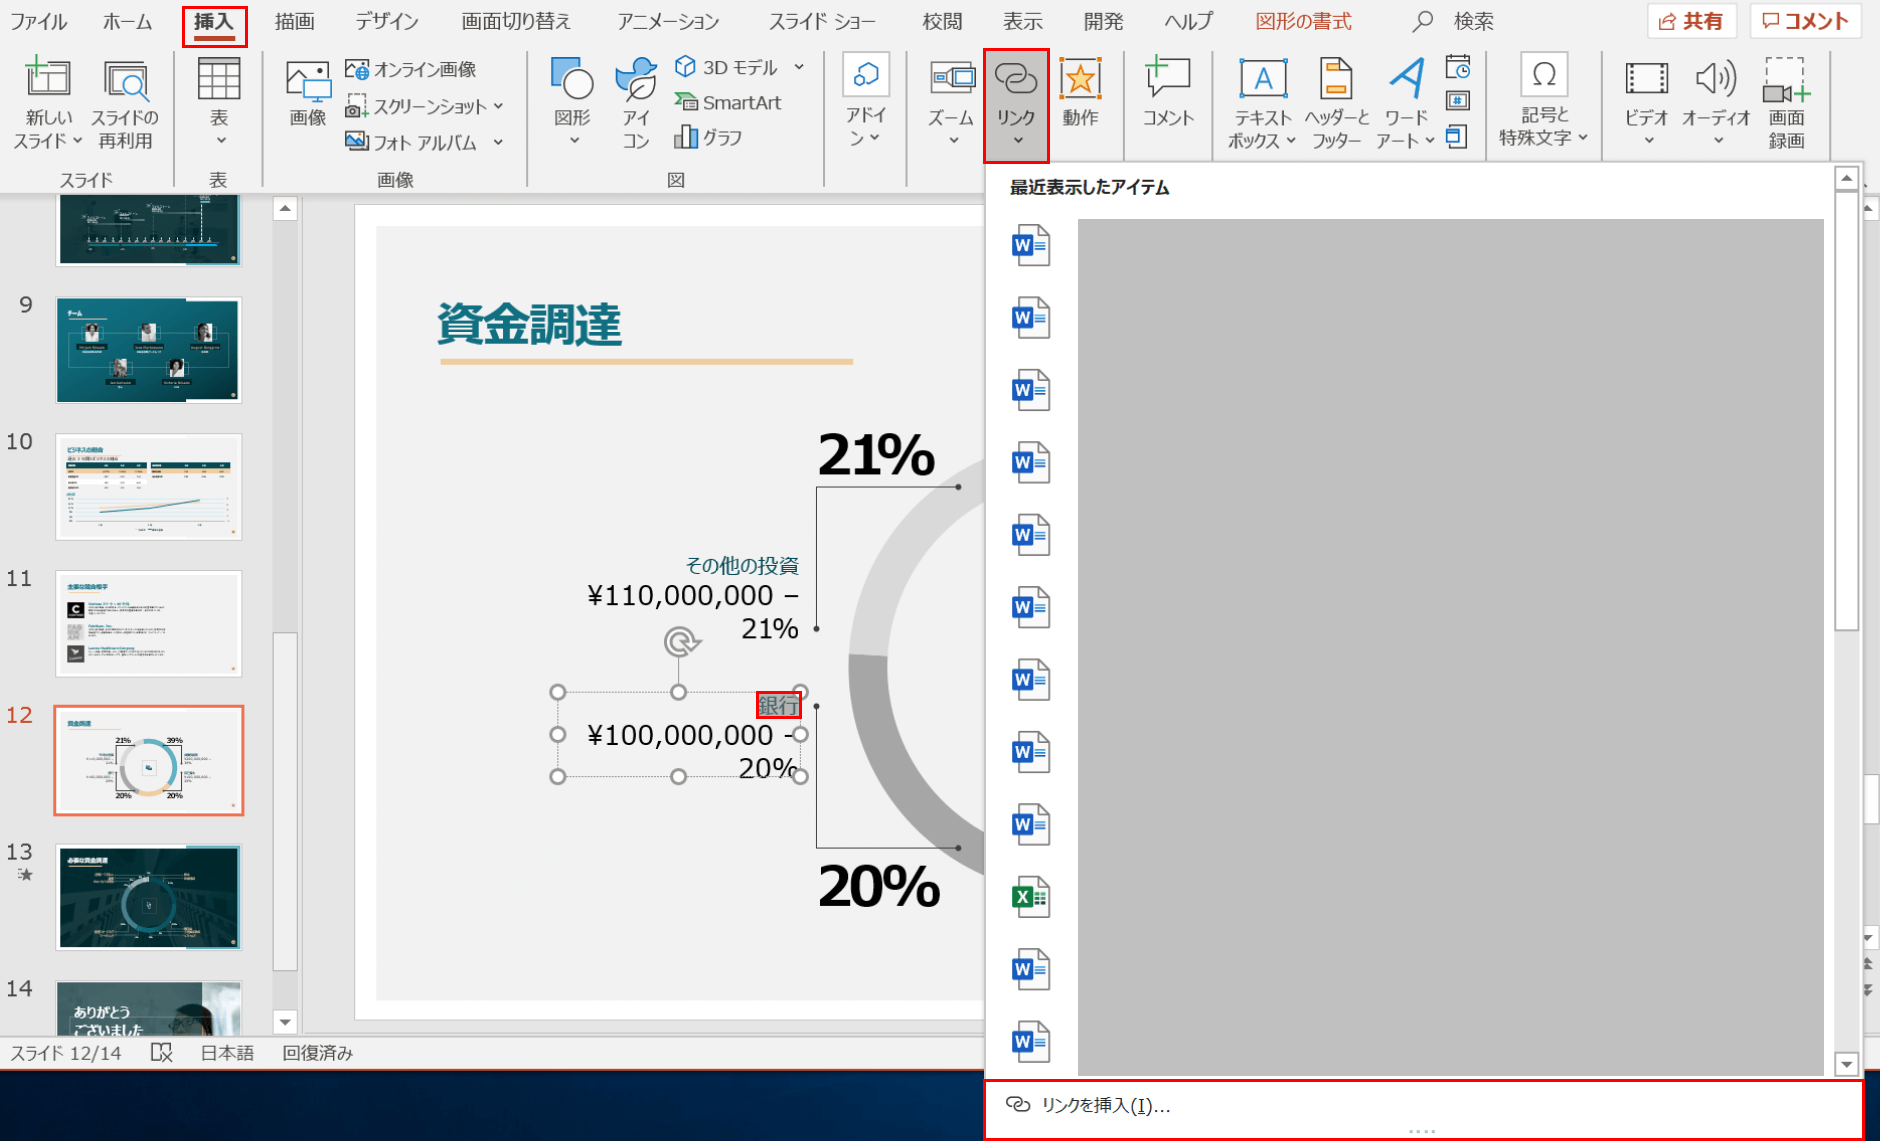Select slide 11 thumbnail
Image resolution: width=1880 pixels, height=1141 pixels.
click(x=148, y=624)
